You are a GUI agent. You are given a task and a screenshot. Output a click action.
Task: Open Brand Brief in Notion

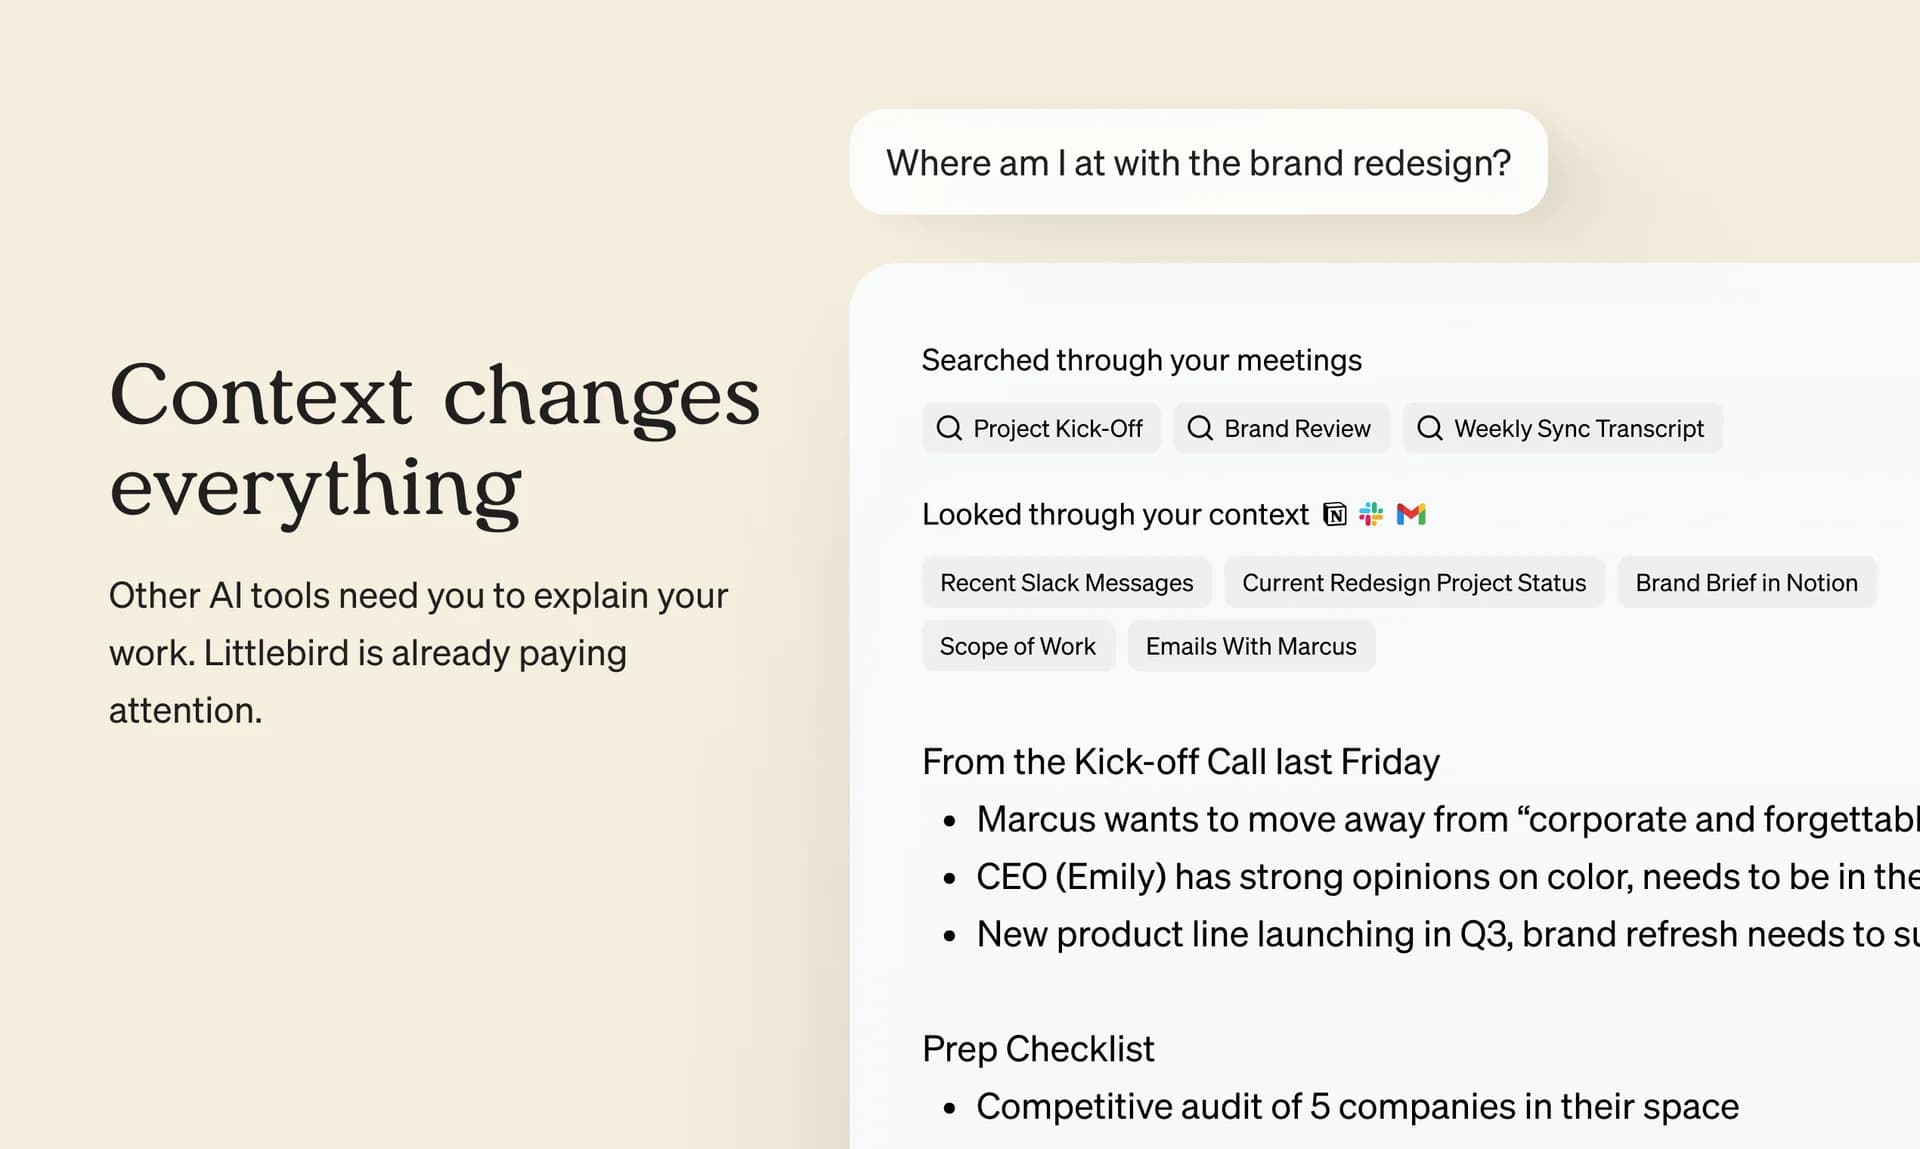click(x=1746, y=582)
